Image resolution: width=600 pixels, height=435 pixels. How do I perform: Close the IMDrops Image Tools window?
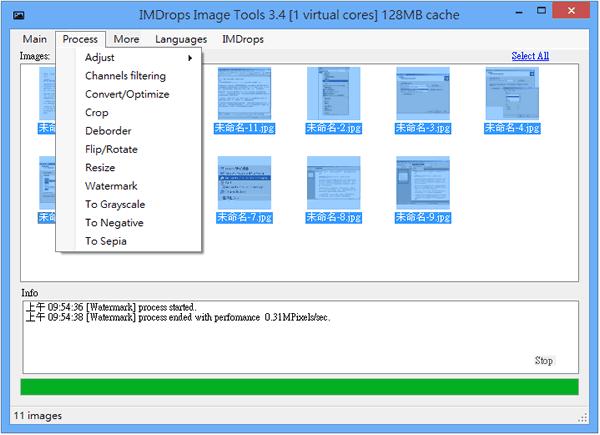click(x=571, y=11)
